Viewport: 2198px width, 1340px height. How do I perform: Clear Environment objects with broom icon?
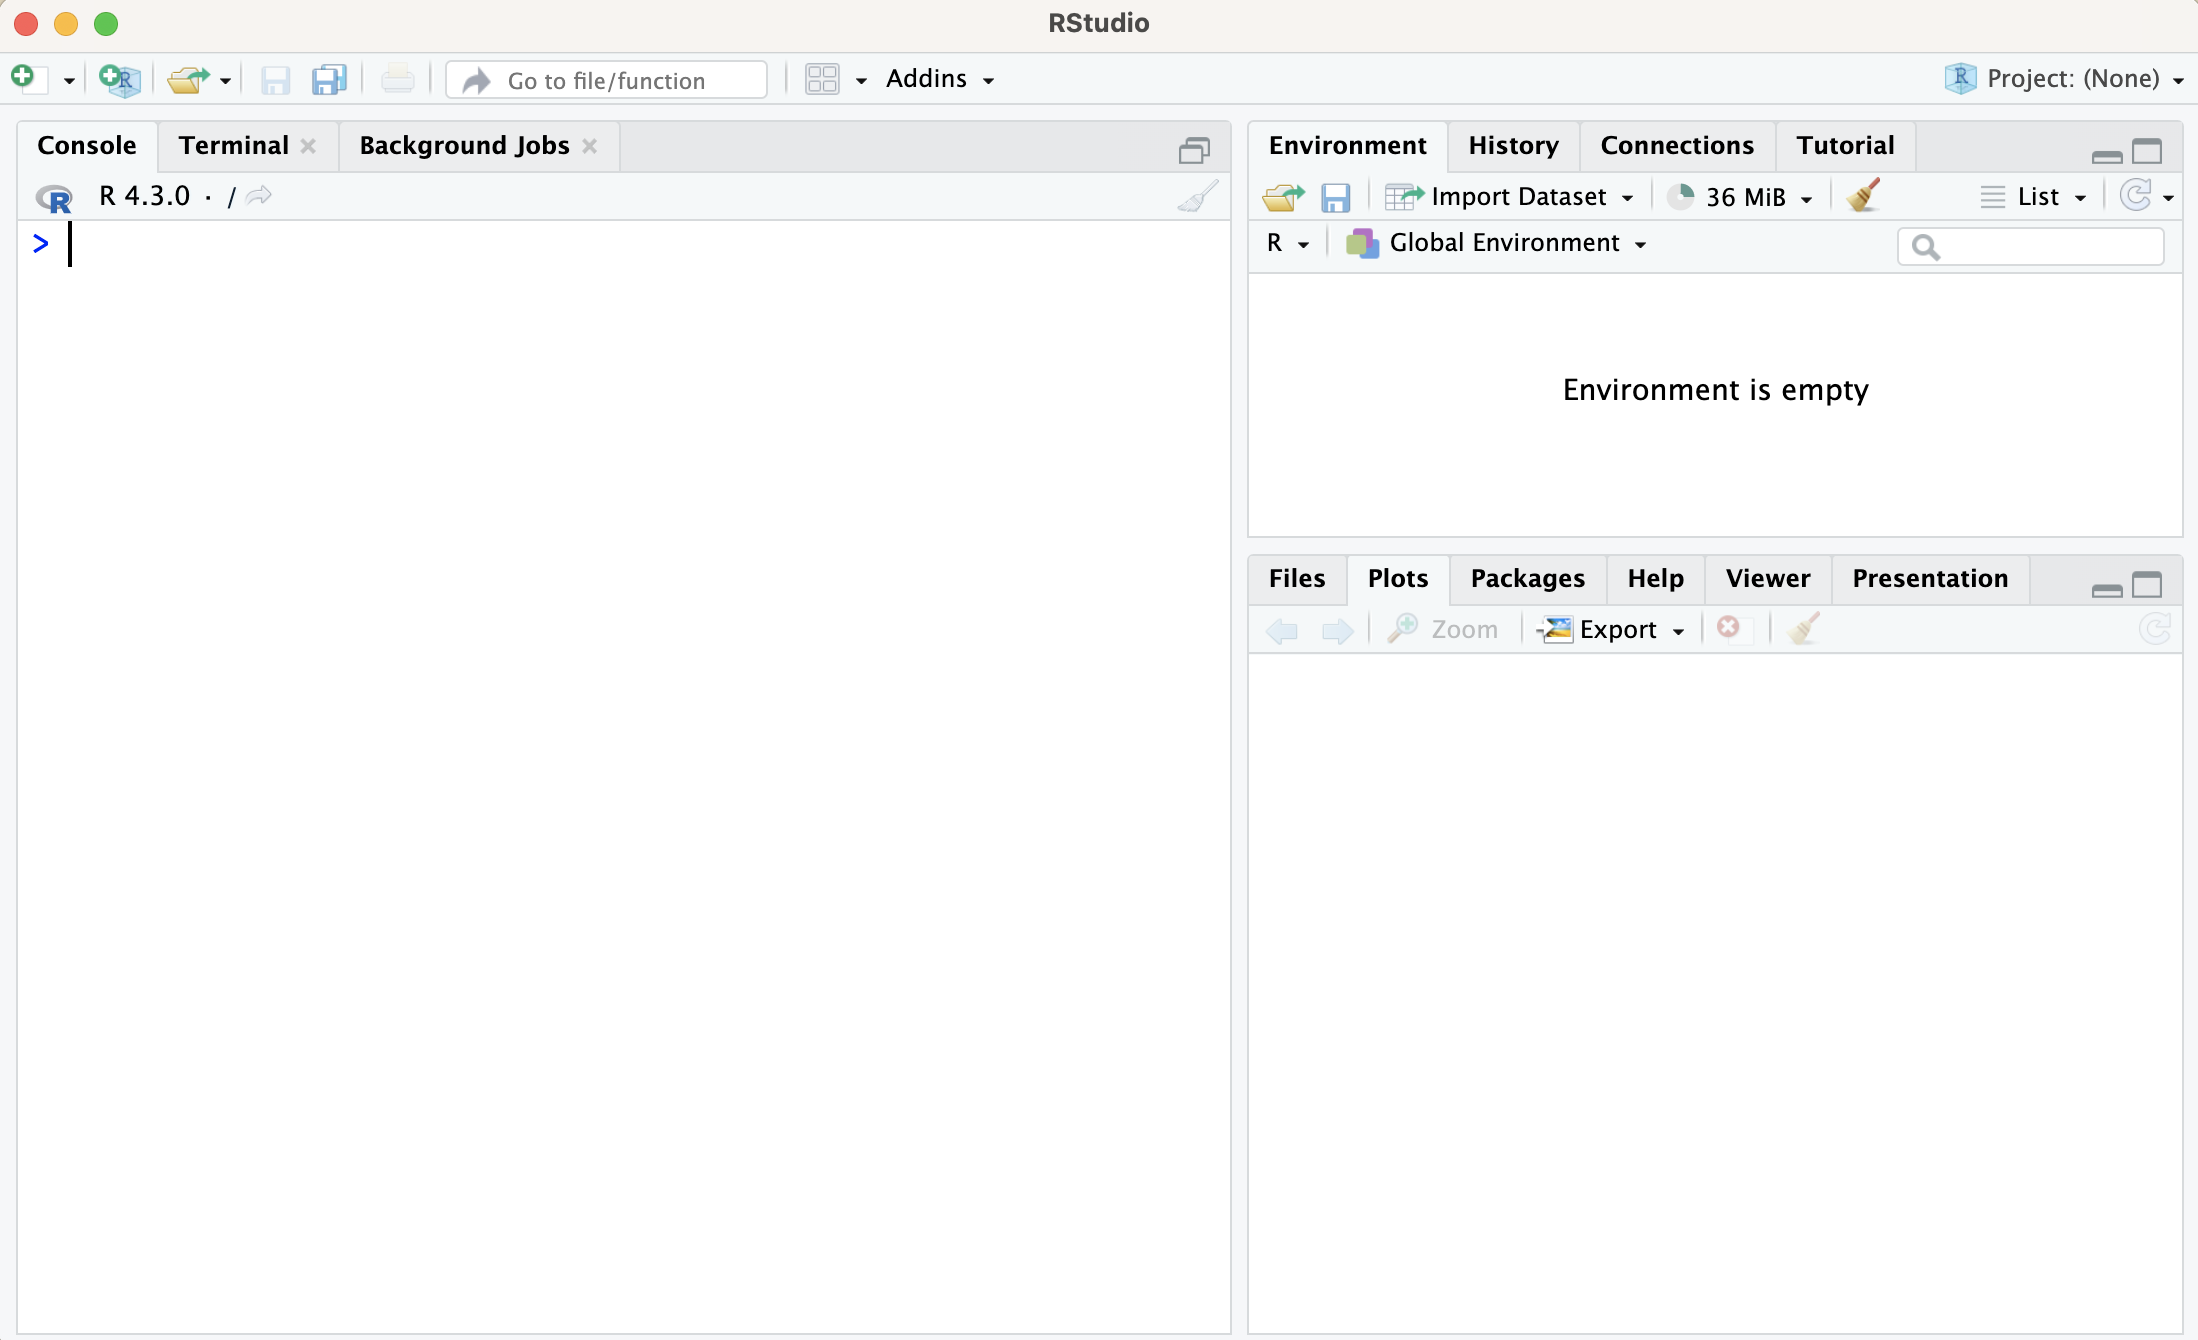[1863, 196]
